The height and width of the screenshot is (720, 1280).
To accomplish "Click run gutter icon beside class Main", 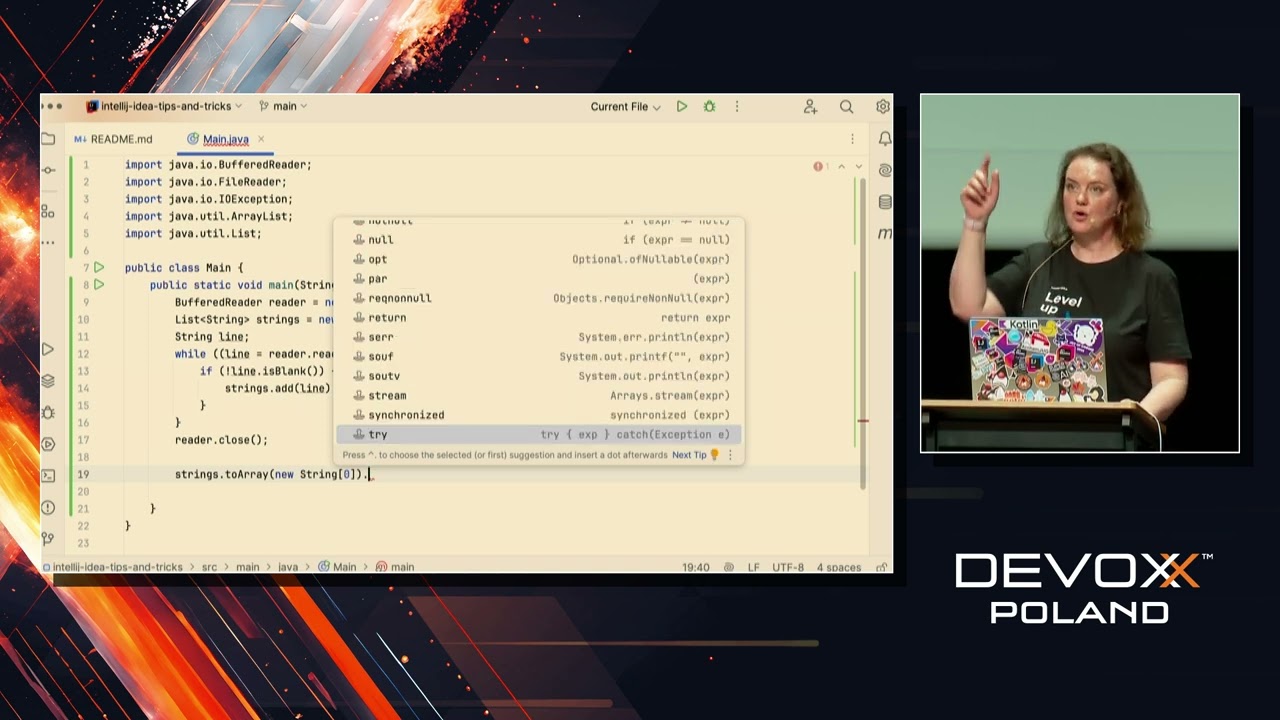I will (x=99, y=268).
